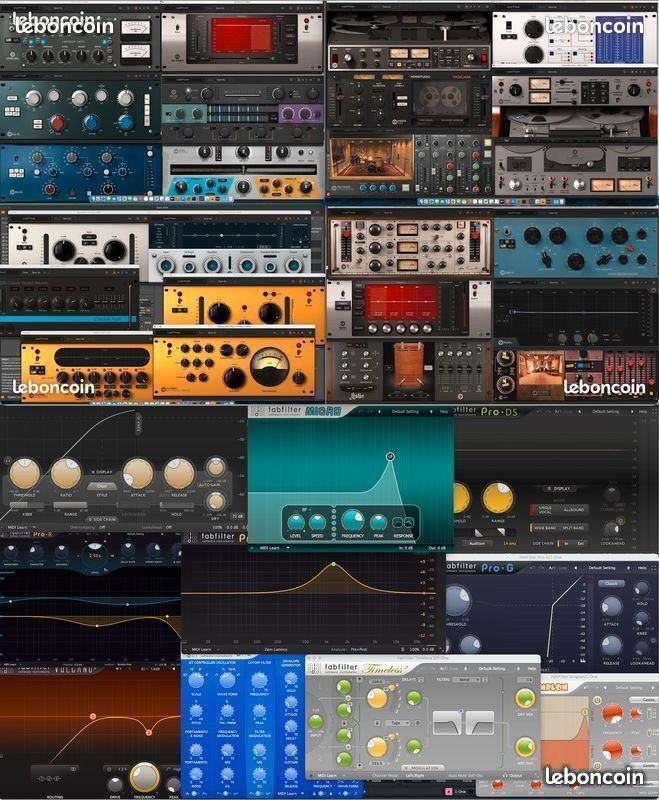Open the MIDI Learn menu in the compressor

19,527
